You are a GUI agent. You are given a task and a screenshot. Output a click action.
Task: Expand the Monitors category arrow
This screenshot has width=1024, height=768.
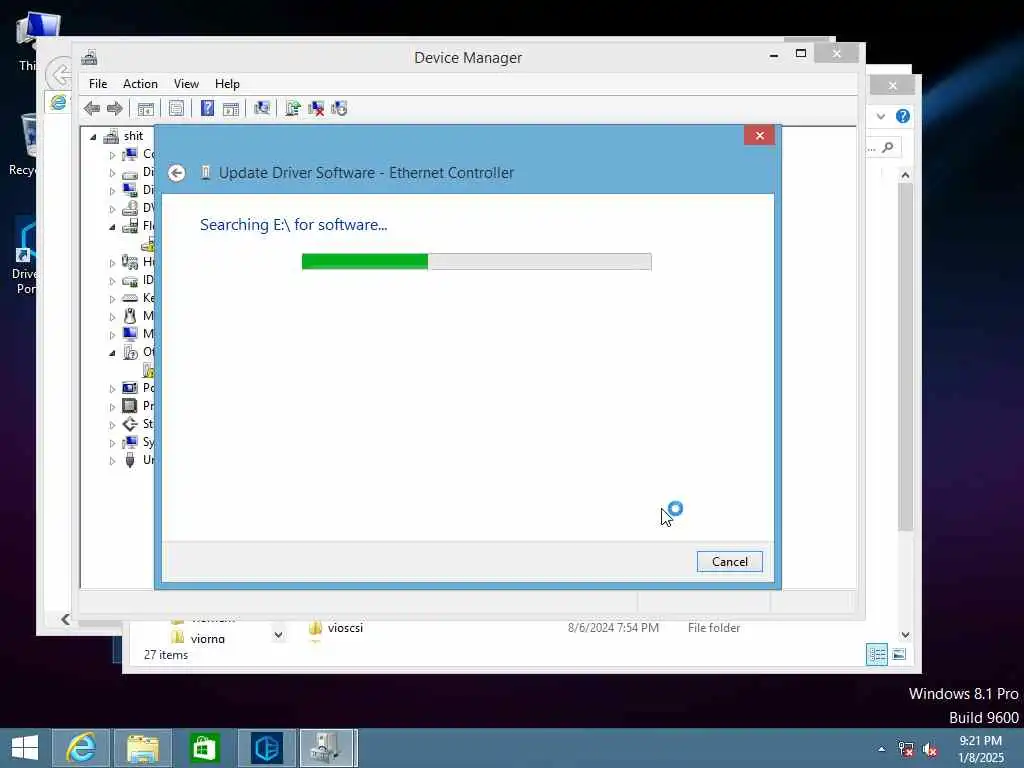pos(112,335)
